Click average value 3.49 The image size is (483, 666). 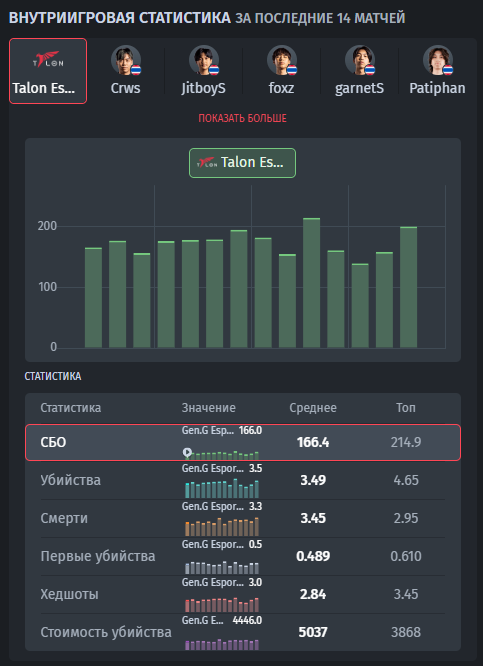(x=313, y=480)
